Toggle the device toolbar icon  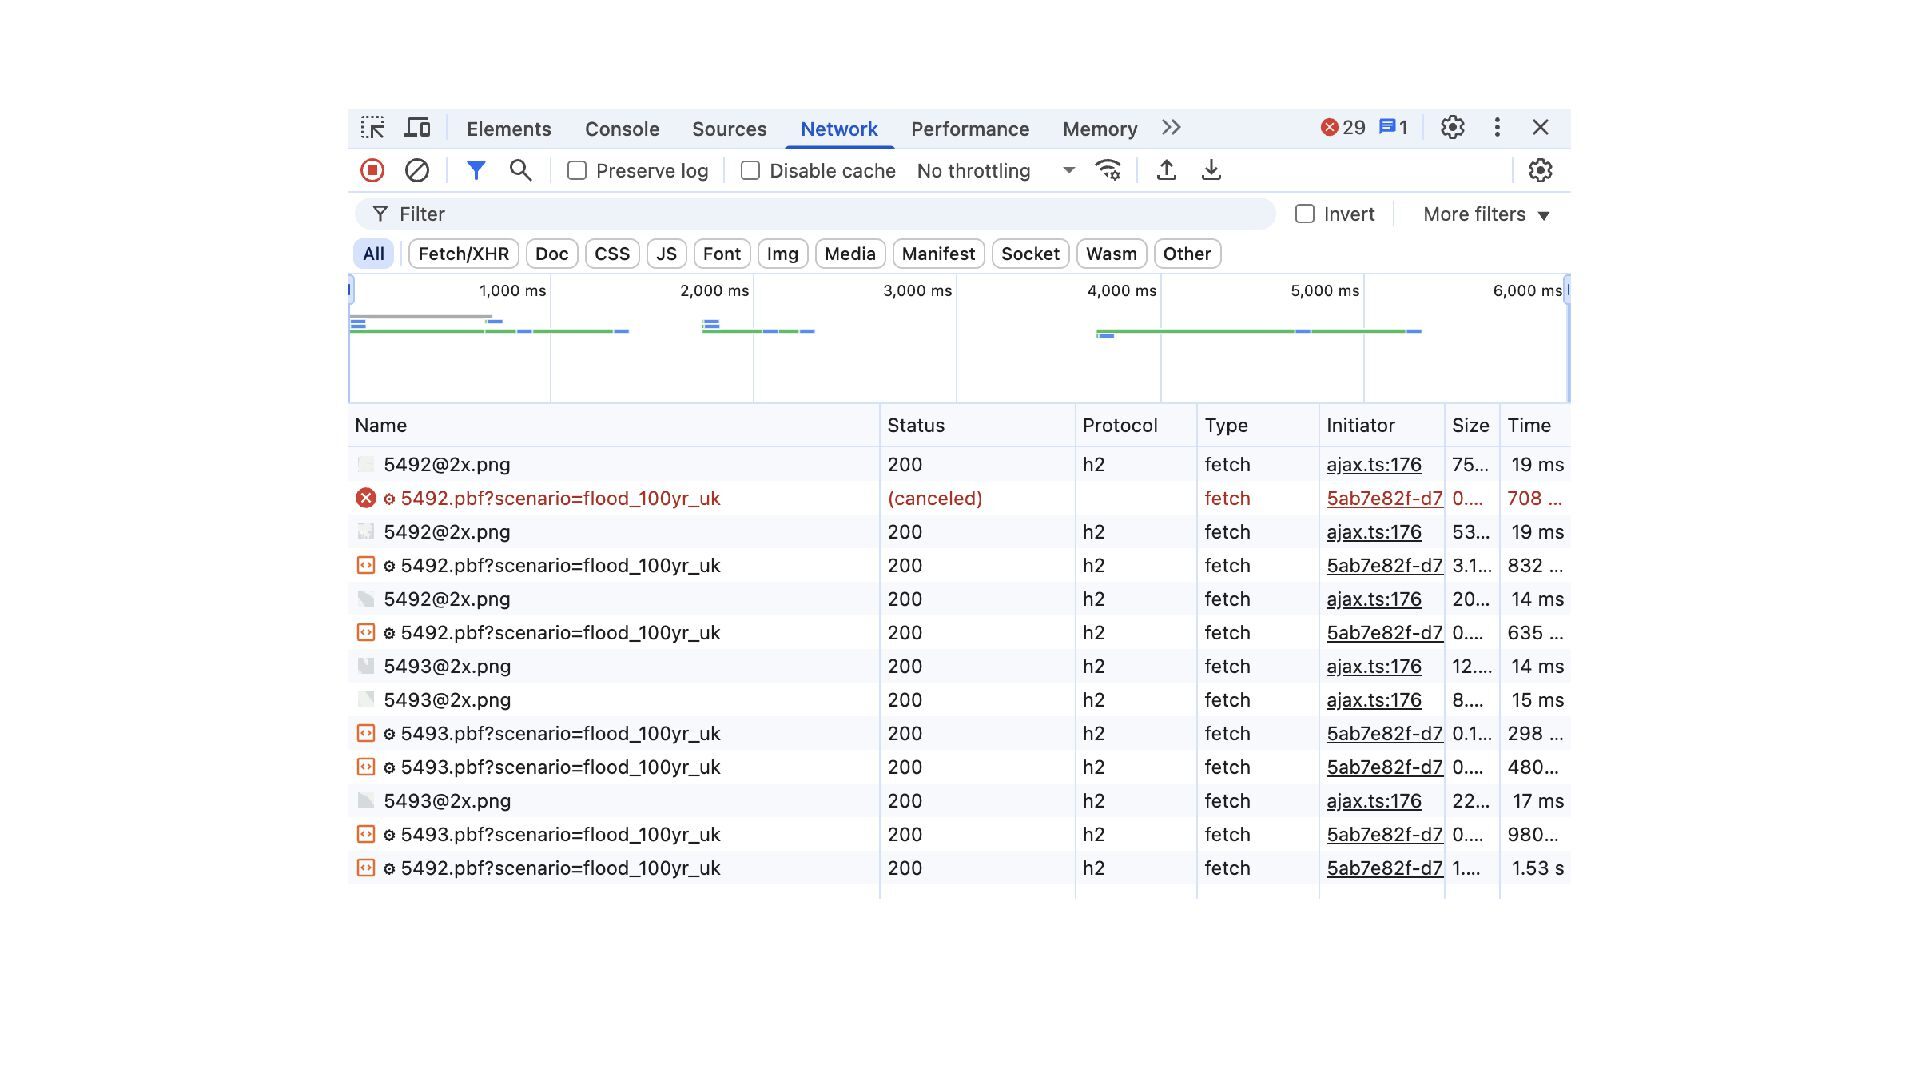tap(417, 128)
